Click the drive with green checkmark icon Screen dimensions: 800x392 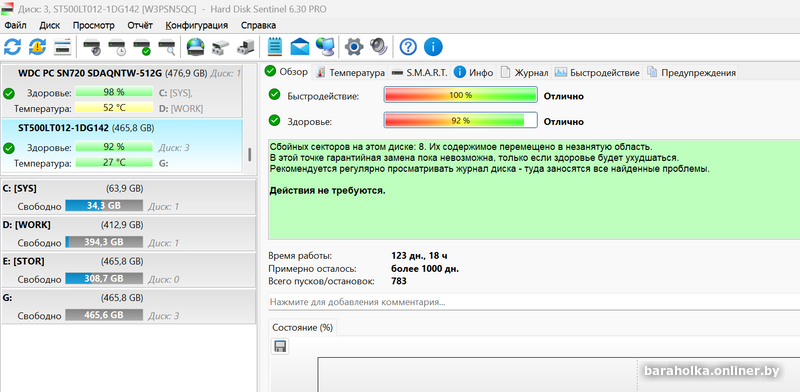click(142, 47)
